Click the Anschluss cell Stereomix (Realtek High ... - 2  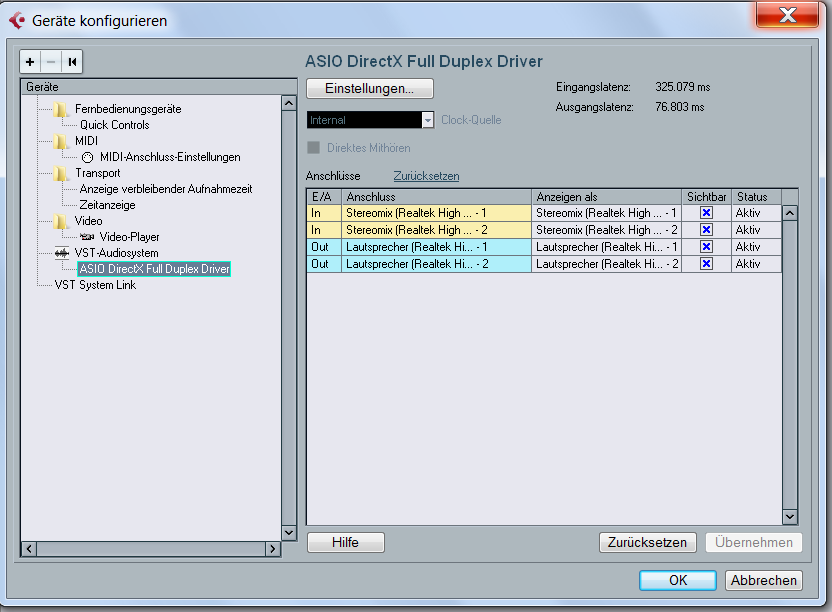click(x=437, y=230)
